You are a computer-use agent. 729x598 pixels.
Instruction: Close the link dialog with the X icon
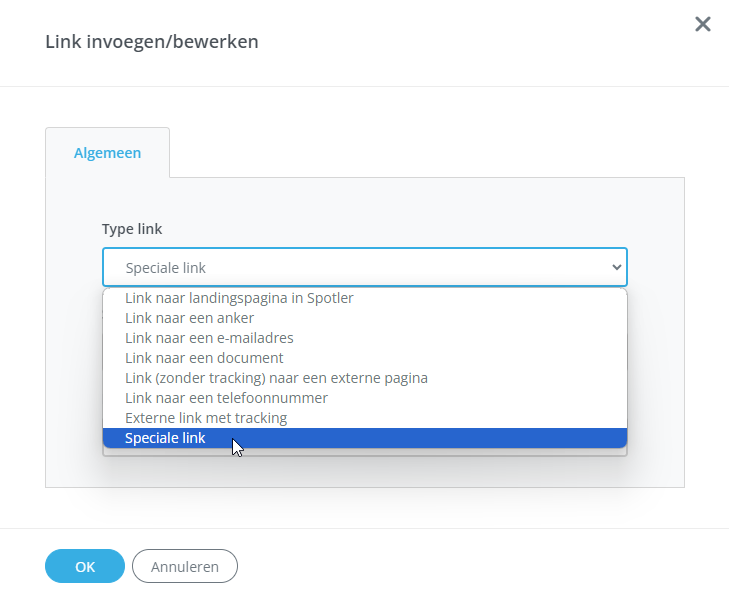pos(703,24)
